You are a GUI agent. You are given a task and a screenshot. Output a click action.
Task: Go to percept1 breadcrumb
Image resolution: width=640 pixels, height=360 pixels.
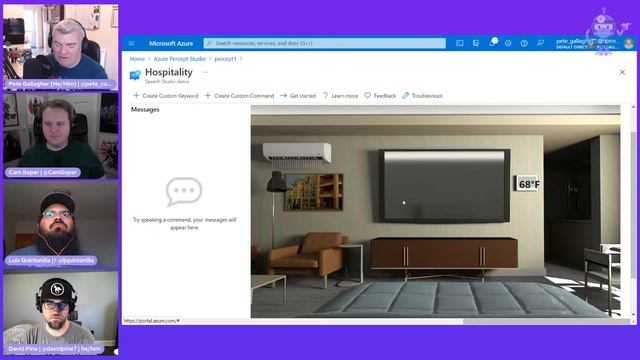click(225, 59)
